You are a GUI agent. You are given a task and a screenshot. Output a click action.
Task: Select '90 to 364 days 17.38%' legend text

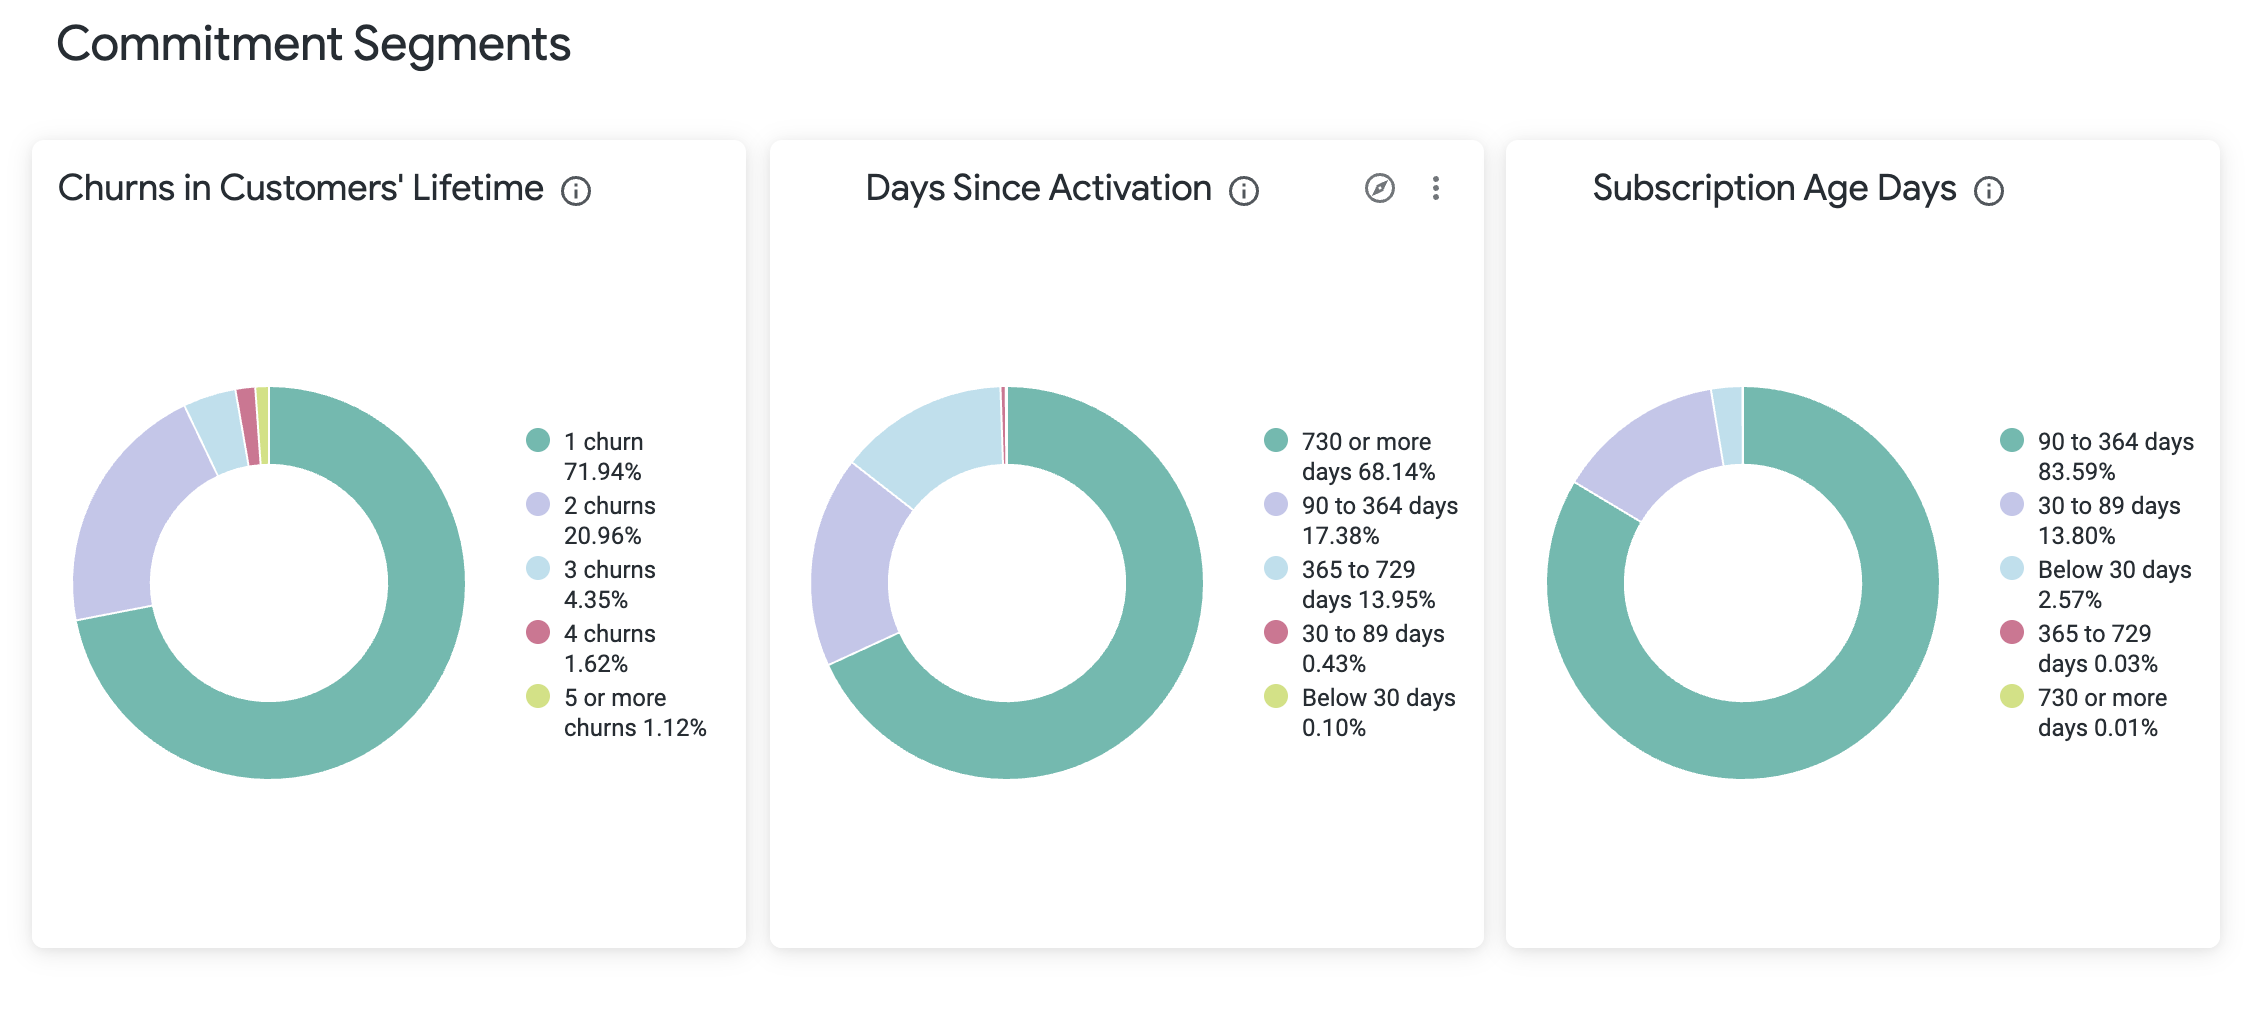click(x=1380, y=520)
